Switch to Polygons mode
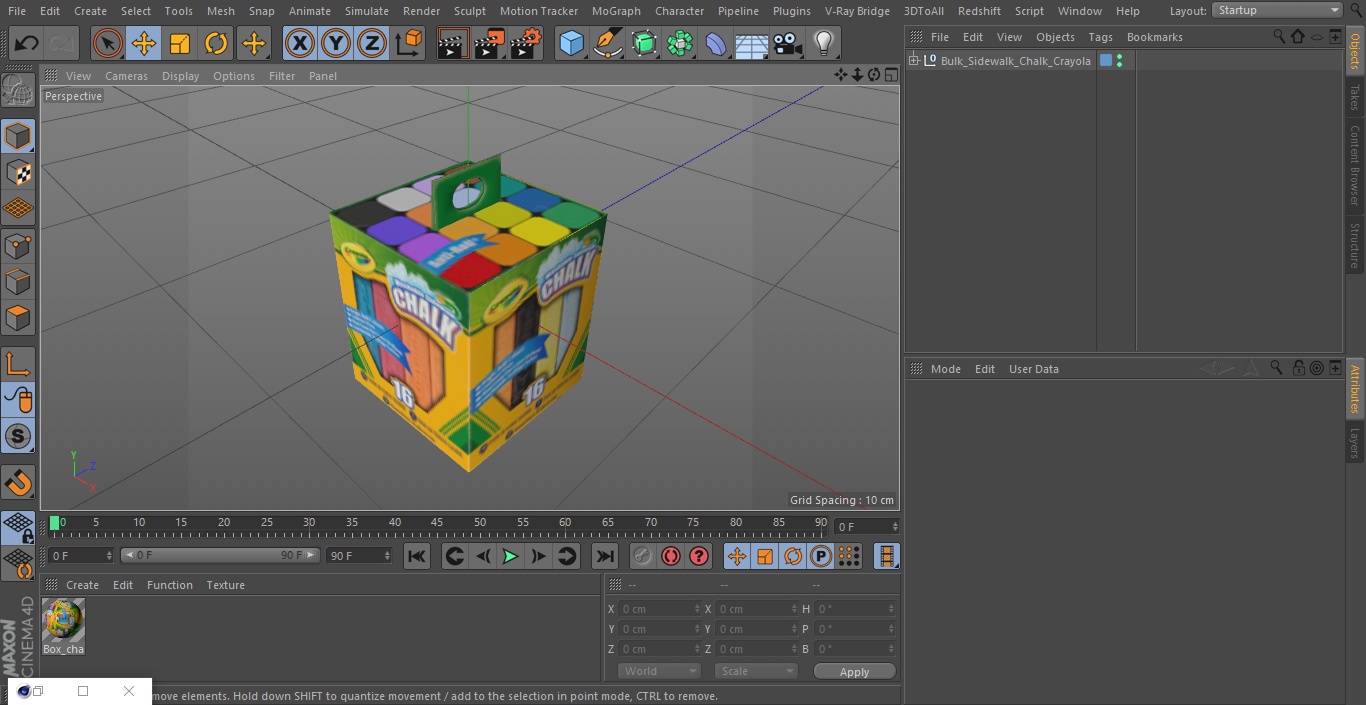This screenshot has width=1366, height=705. click(x=18, y=318)
